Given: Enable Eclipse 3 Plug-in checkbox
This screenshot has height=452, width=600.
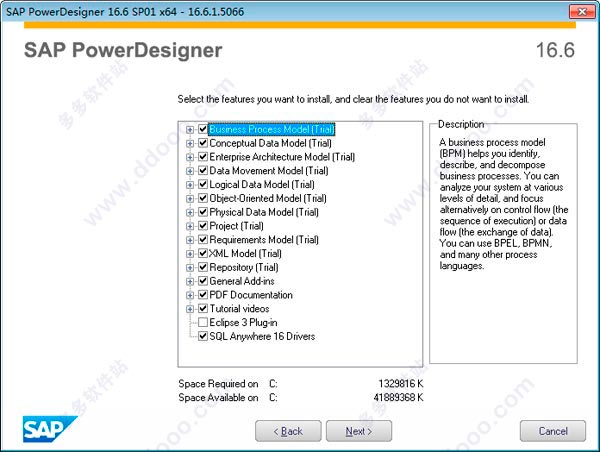Looking at the screenshot, I should point(203,322).
